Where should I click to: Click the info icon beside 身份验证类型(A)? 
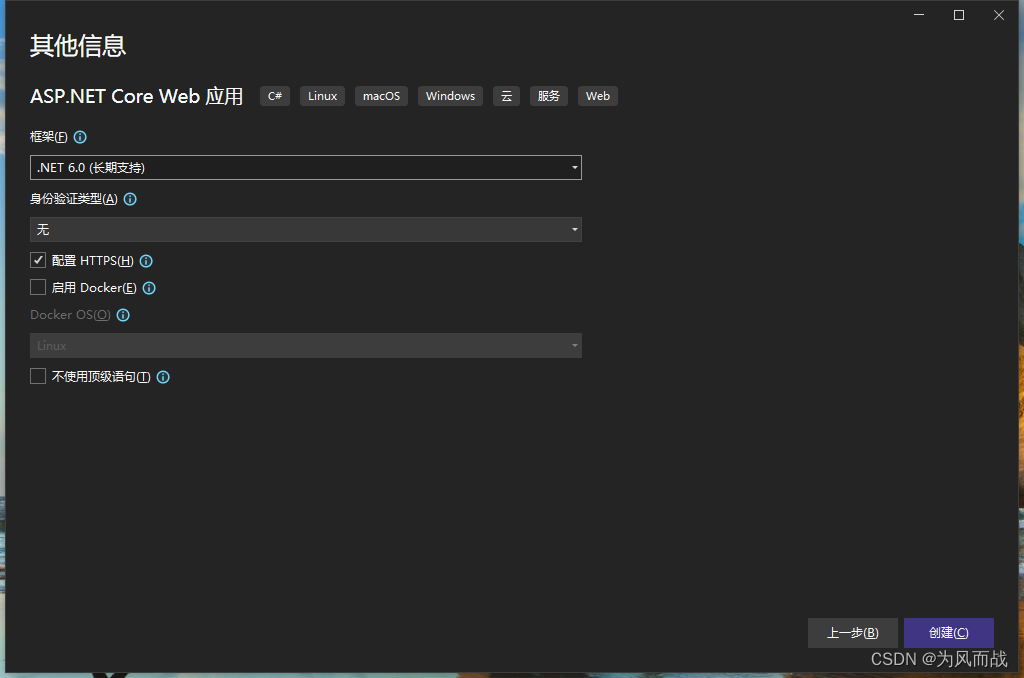click(x=129, y=199)
